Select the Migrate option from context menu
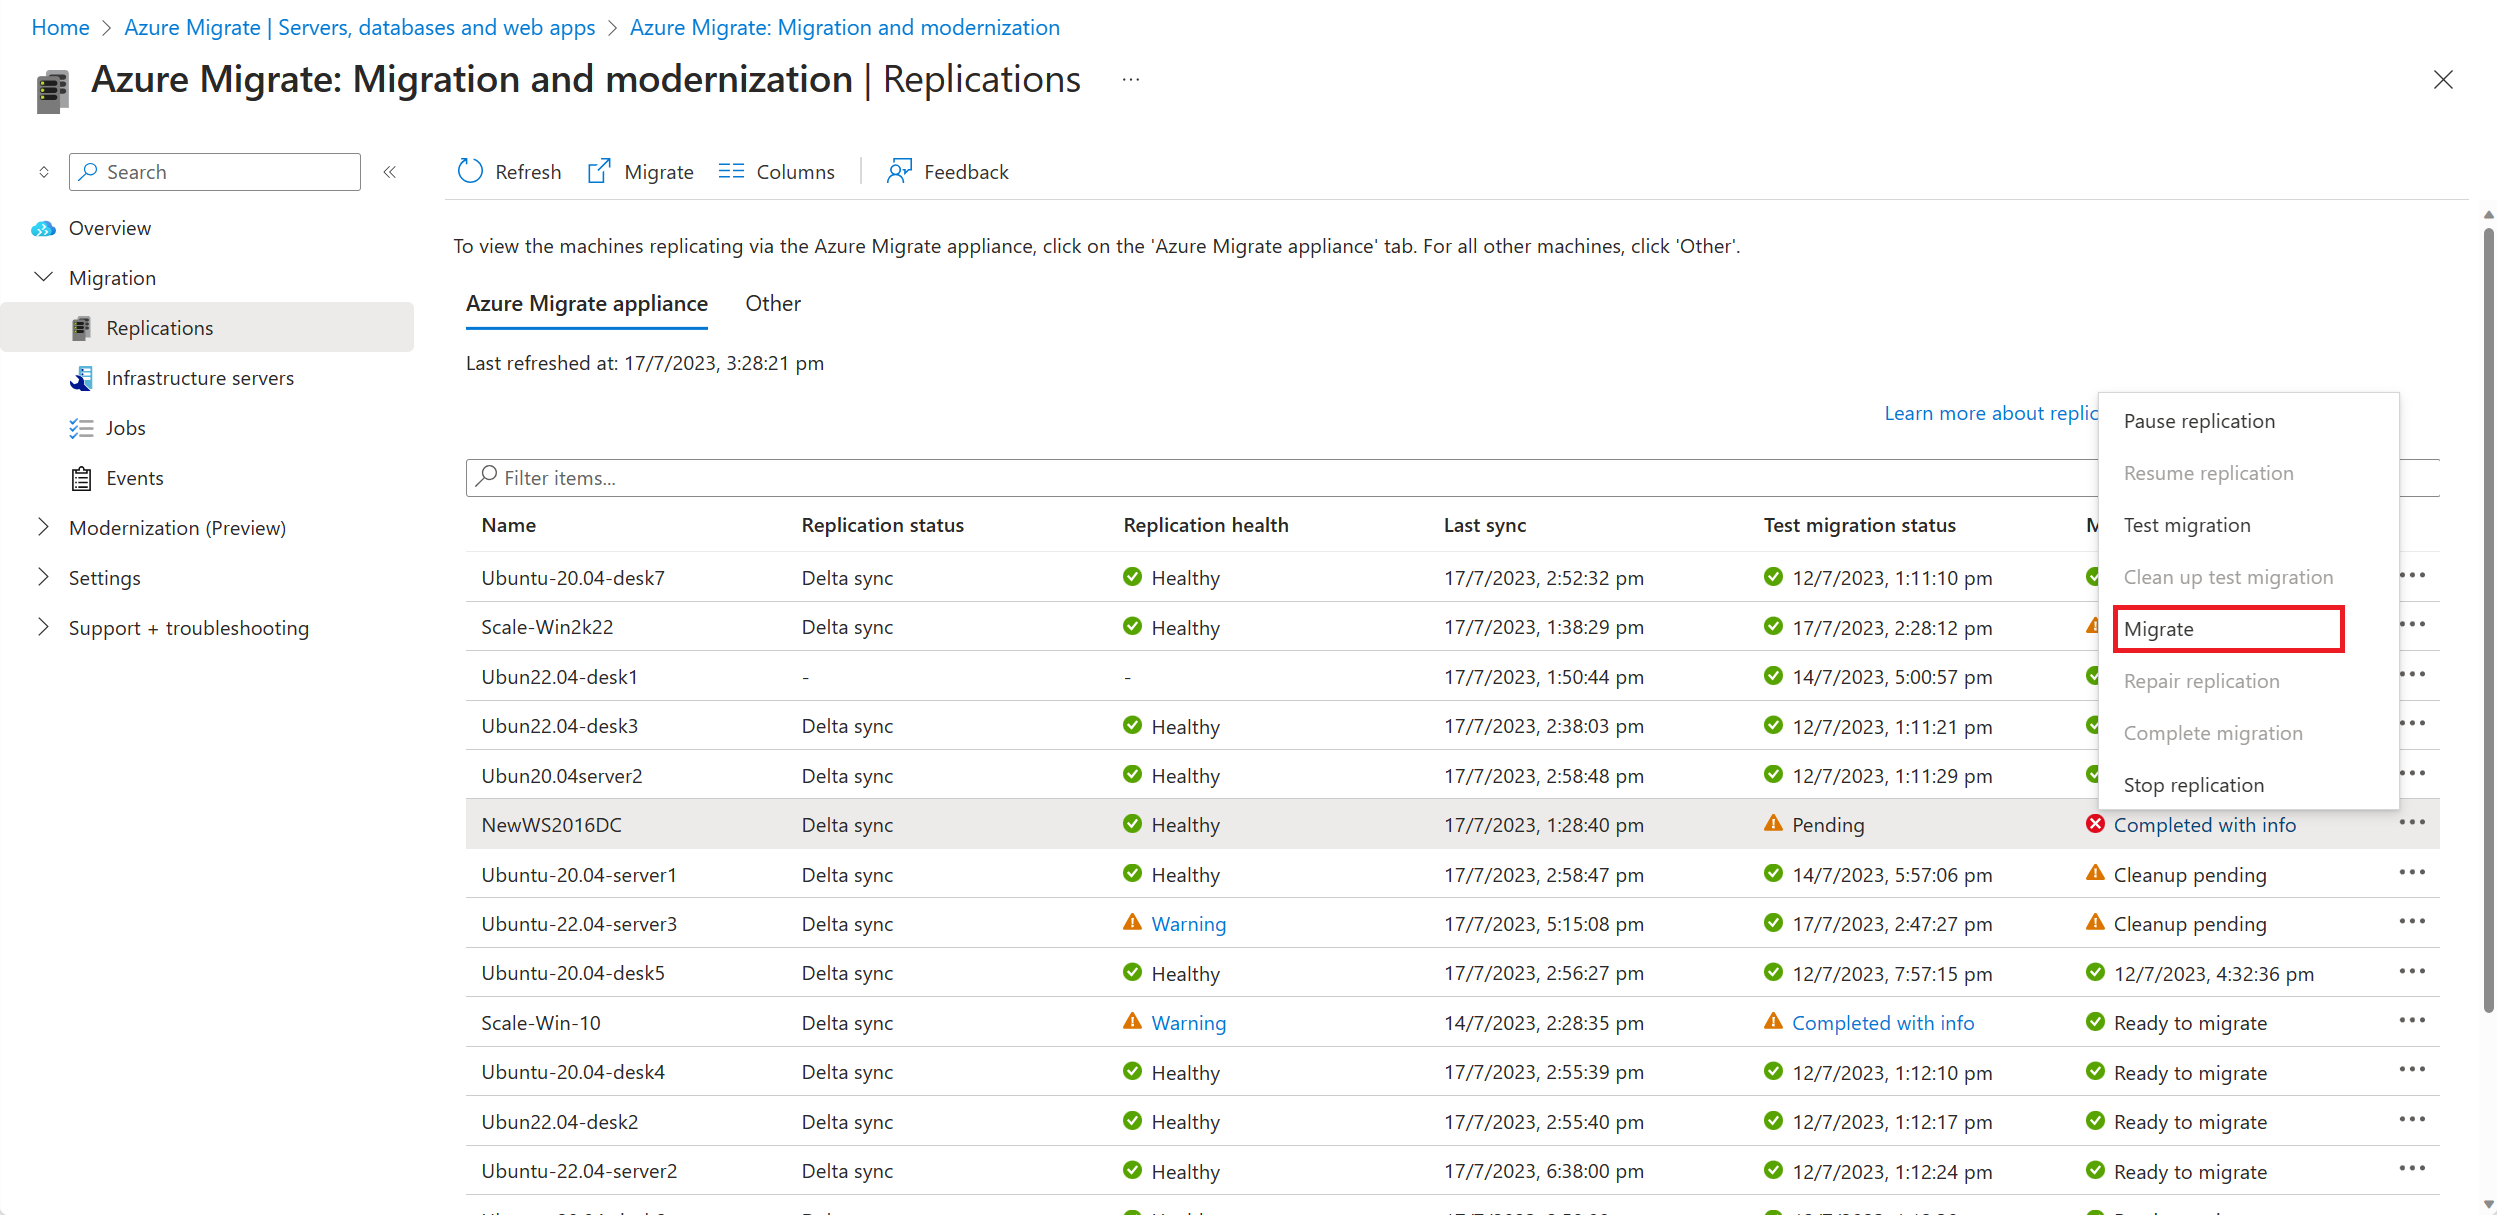 [2161, 627]
